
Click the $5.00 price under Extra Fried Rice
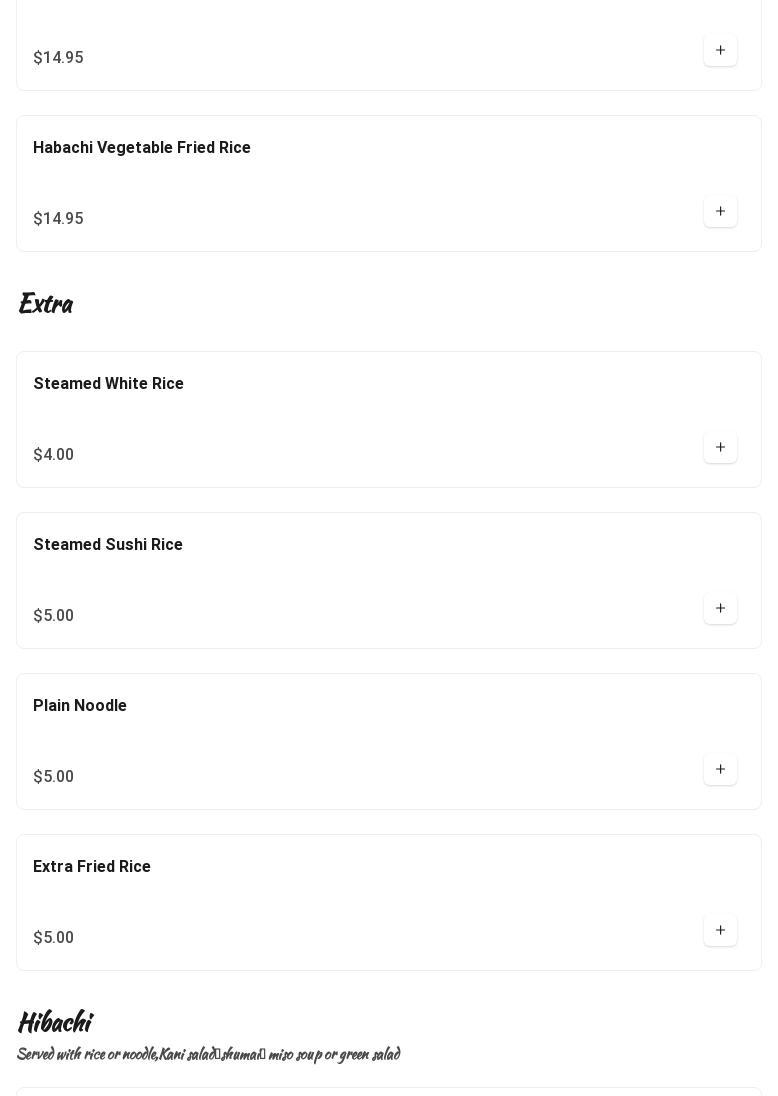coord(54,938)
